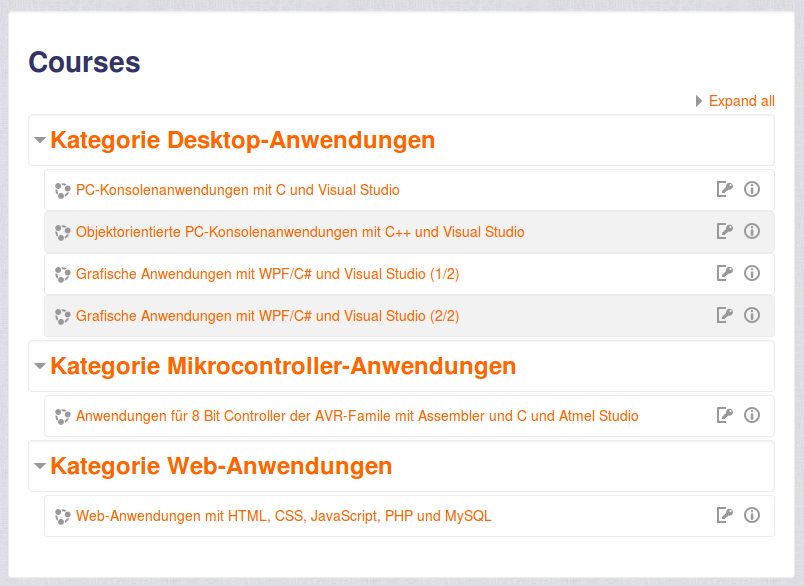Click enrolment icon for Grafische Anwendungen (1/2)

point(725,273)
